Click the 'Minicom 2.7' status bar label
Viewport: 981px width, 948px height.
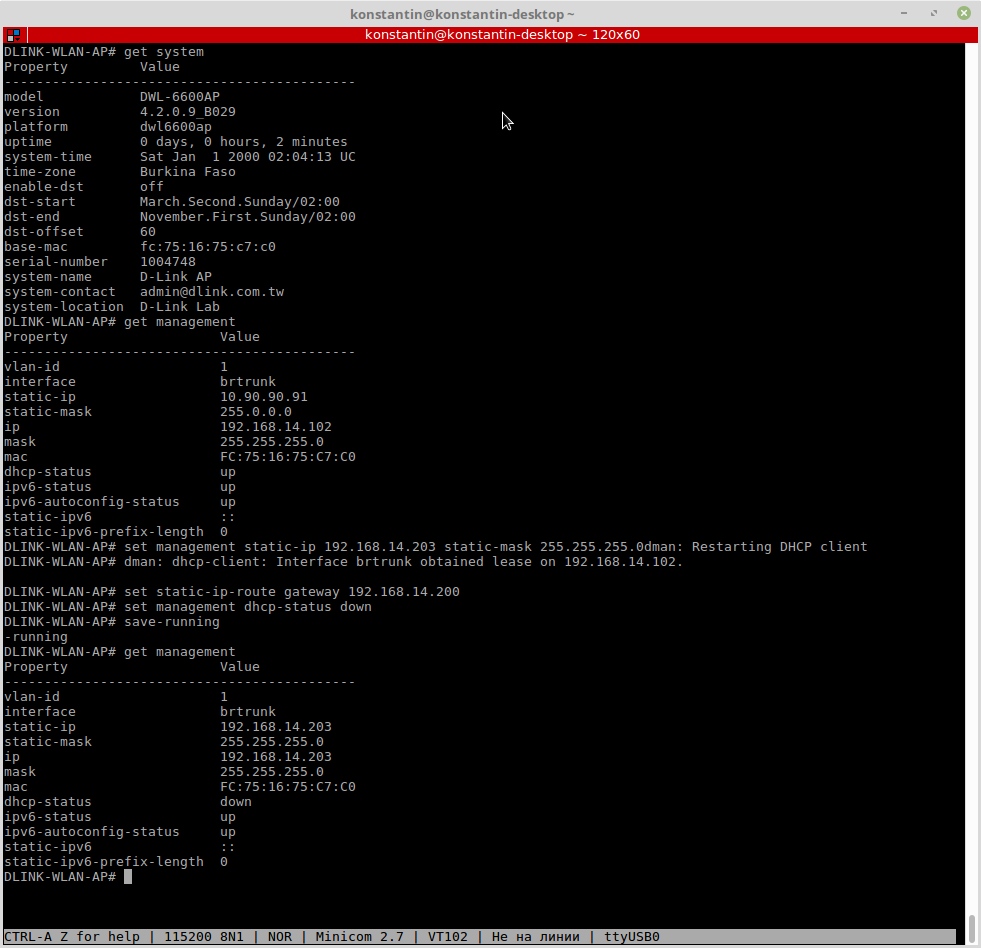click(359, 937)
